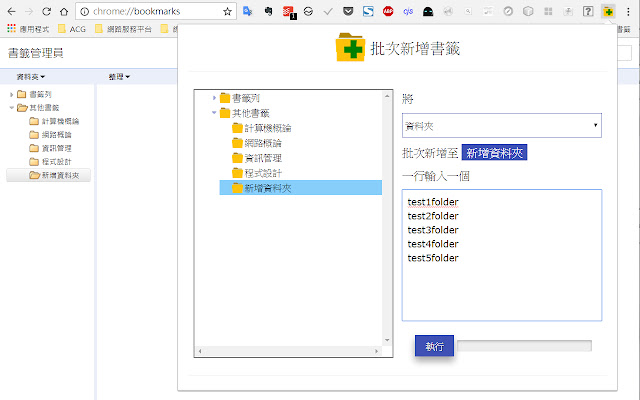Click the test3folder line in text area
The image size is (640, 400).
tap(433, 230)
